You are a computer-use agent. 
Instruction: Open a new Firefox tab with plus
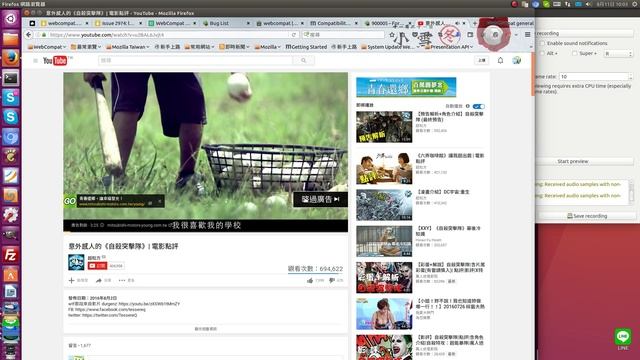474,23
